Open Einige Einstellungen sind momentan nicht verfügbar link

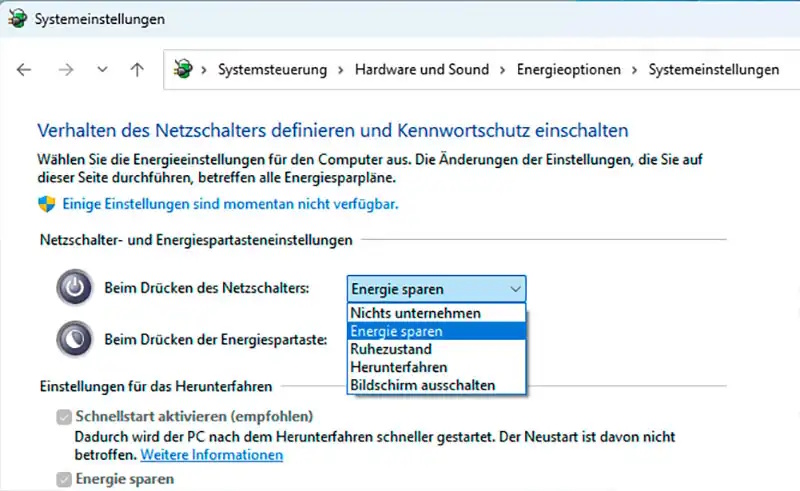(230, 204)
